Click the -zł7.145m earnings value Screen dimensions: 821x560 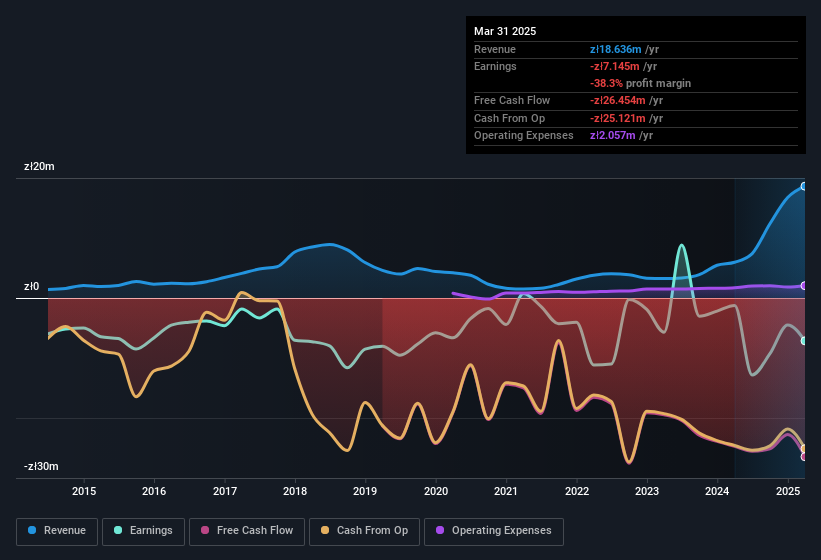point(614,66)
